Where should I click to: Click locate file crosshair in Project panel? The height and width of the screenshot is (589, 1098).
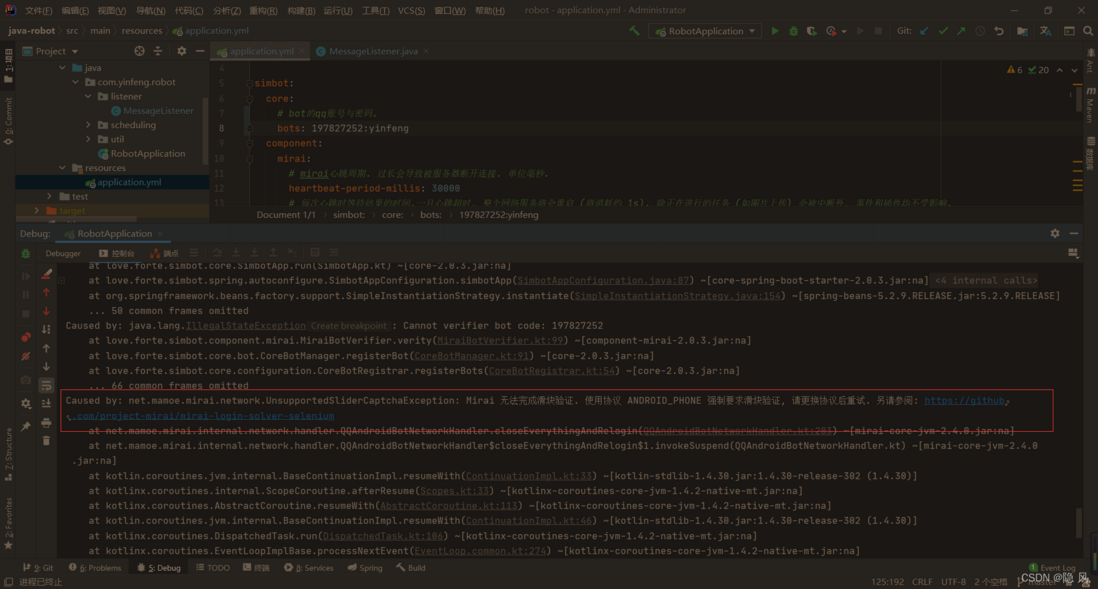pos(139,51)
